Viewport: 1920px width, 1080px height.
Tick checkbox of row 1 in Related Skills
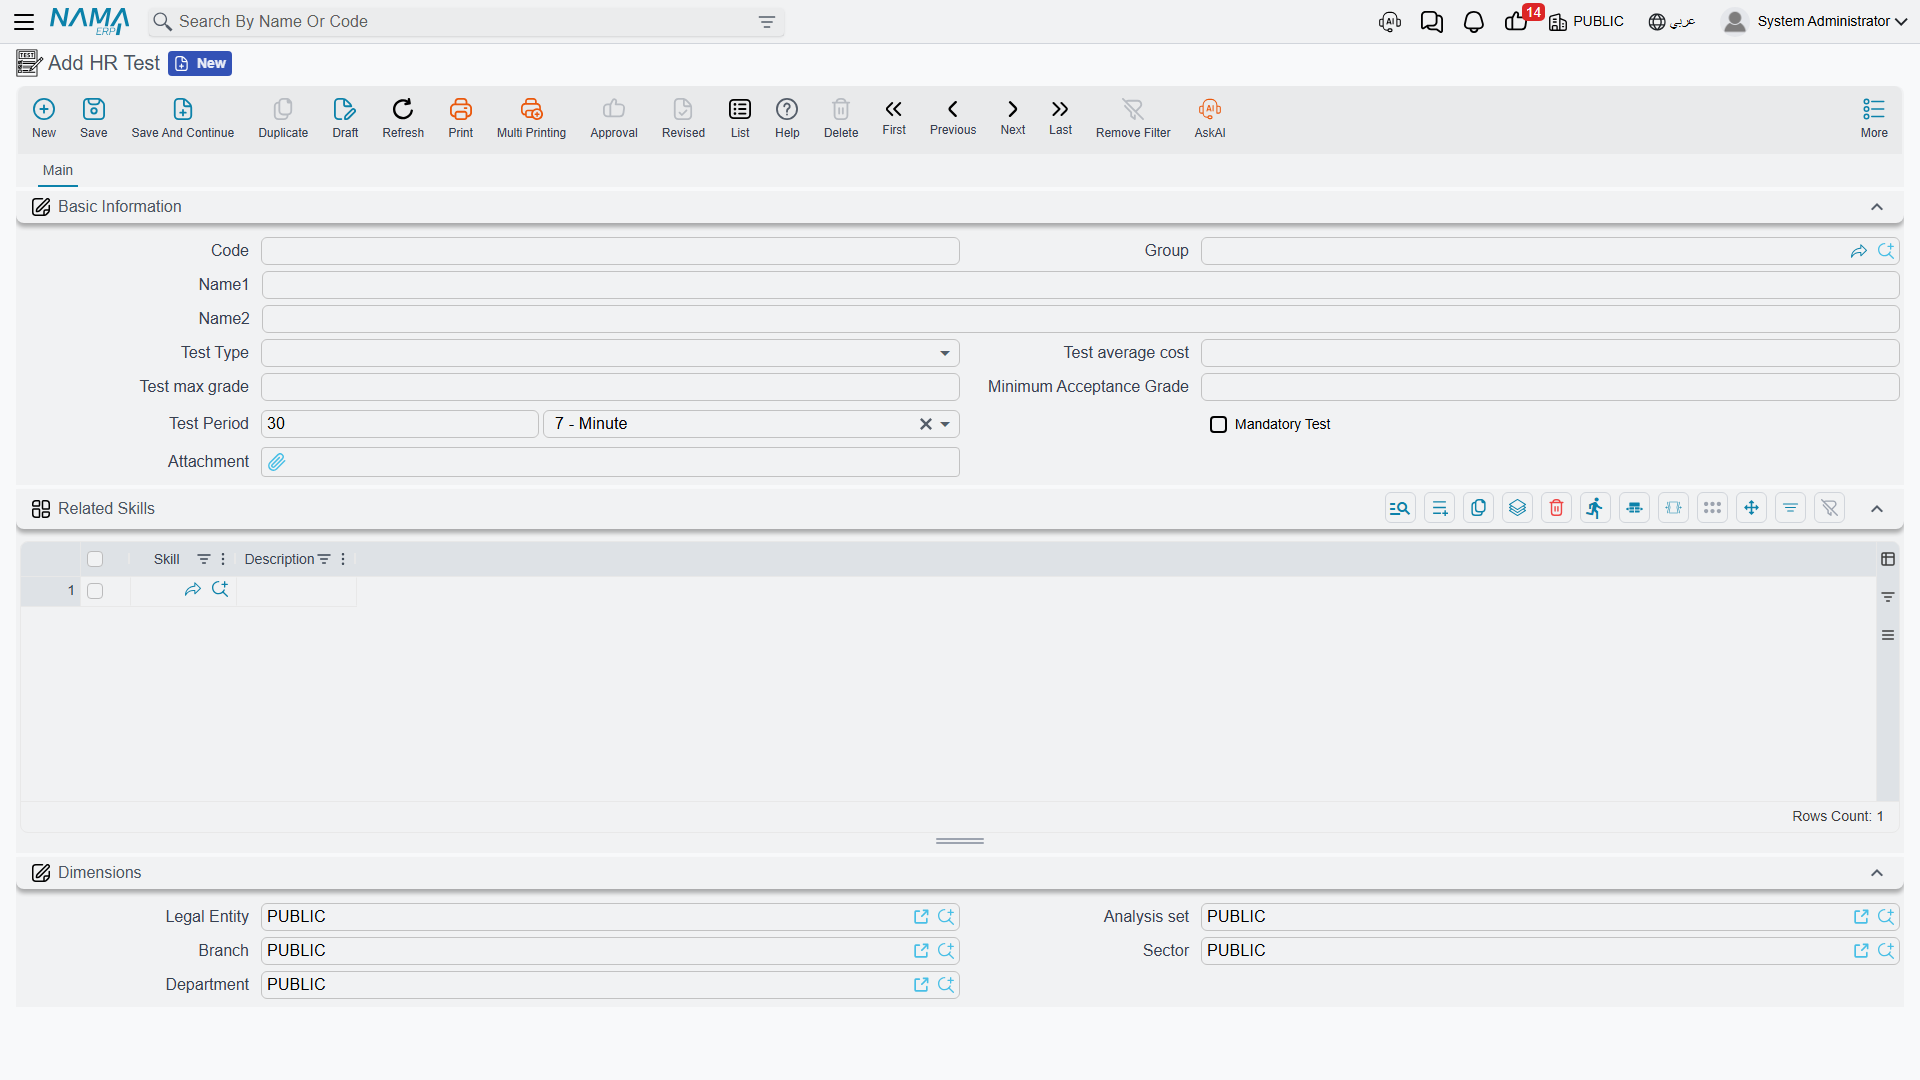coord(95,591)
